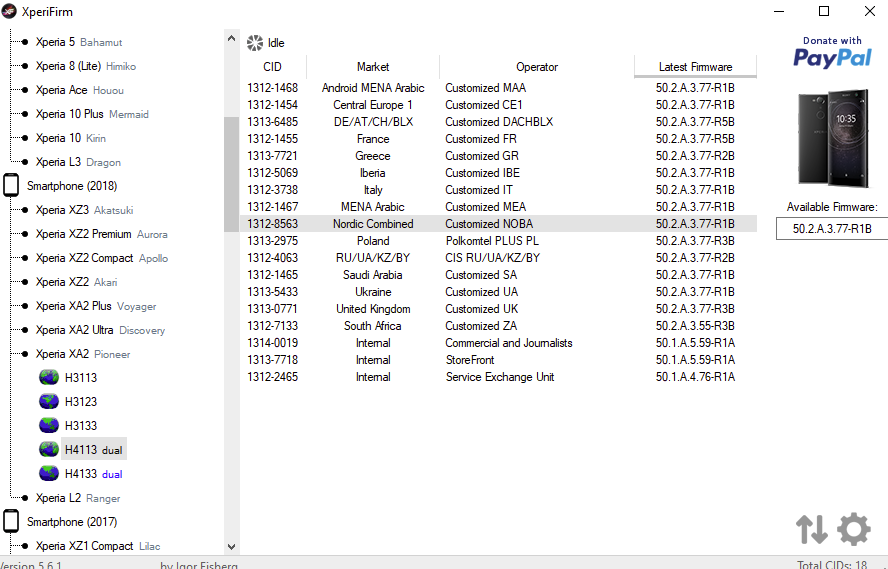The image size is (888, 569).
Task: Select the H3113 model entry
Action: point(81,378)
